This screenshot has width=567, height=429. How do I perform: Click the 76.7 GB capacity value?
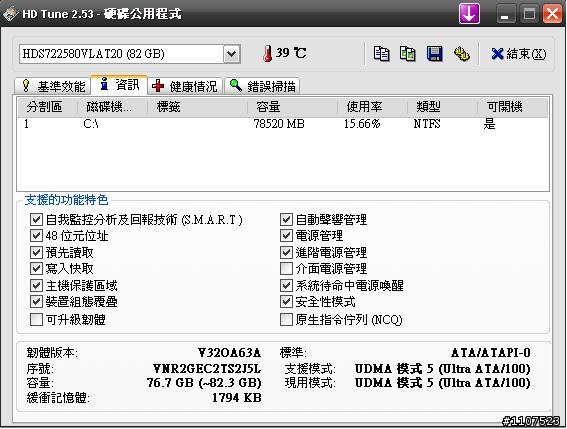point(204,383)
